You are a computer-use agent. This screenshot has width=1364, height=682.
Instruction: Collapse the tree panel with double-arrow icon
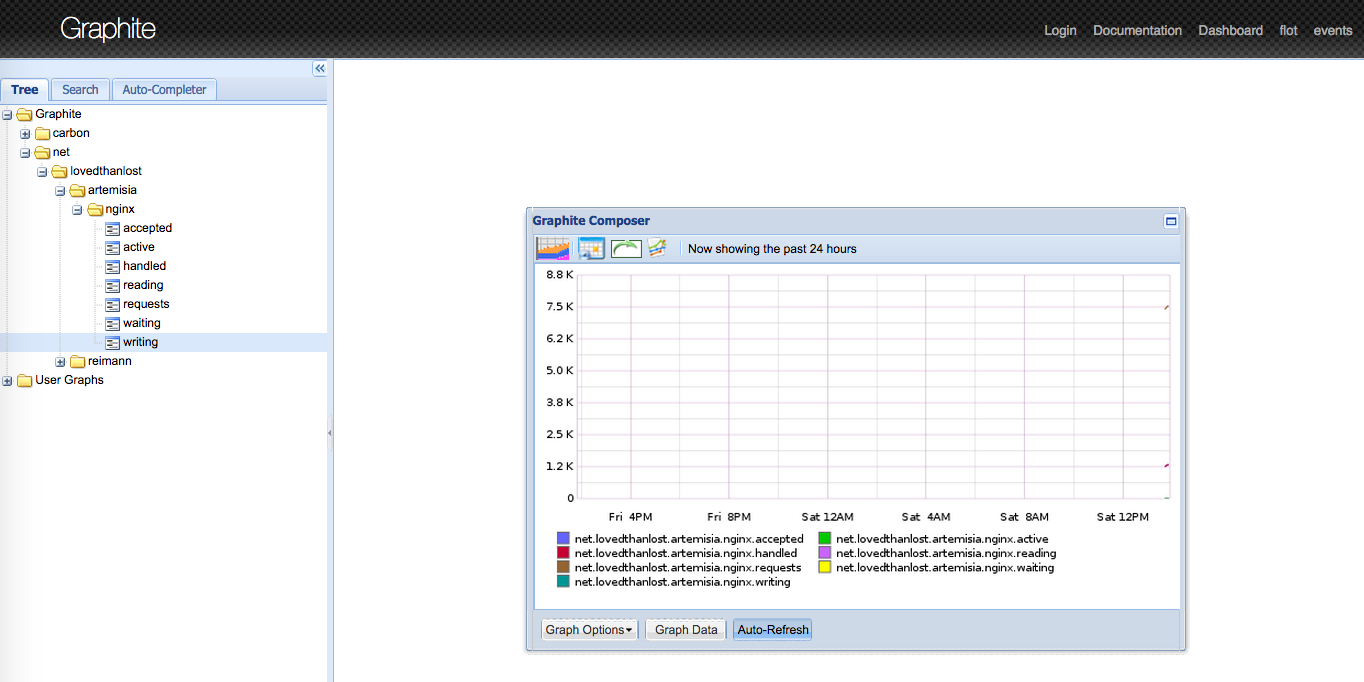coord(319,68)
